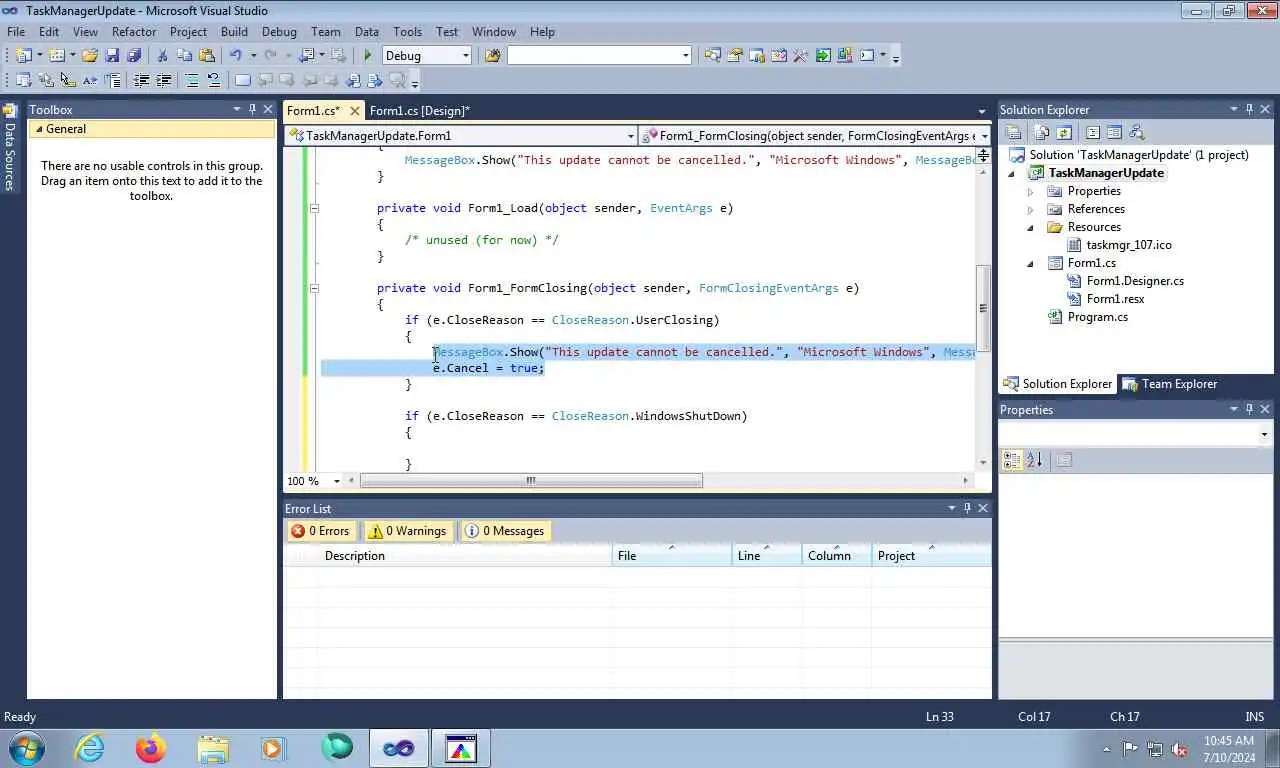Open the Data Sources side tab
Image resolution: width=1280 pixels, height=768 pixels.
(x=10, y=148)
